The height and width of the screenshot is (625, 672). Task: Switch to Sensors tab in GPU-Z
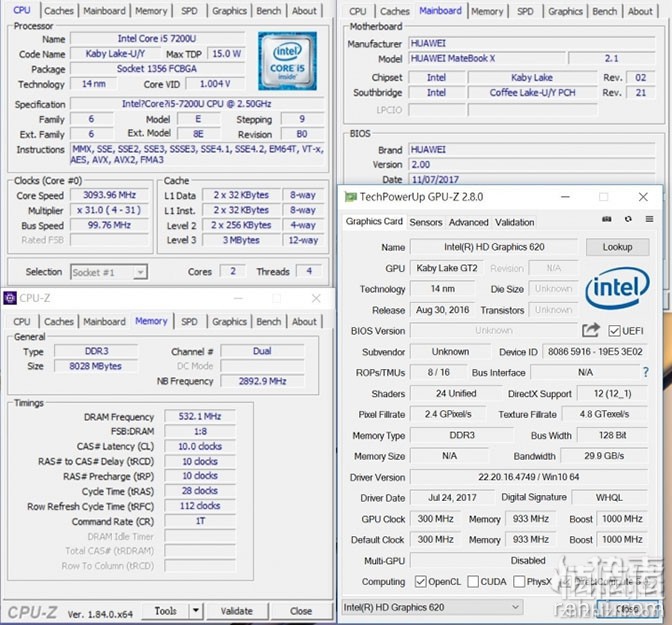click(x=426, y=222)
